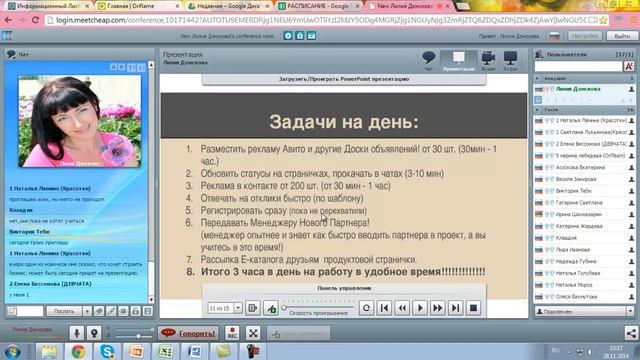Start recording with the REC button

232,333
